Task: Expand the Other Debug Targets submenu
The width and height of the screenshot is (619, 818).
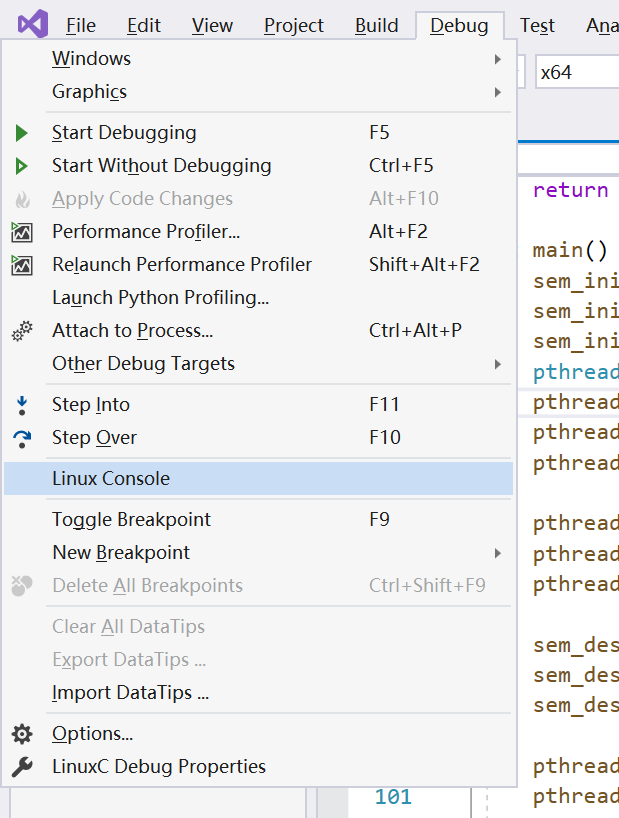Action: (x=497, y=363)
